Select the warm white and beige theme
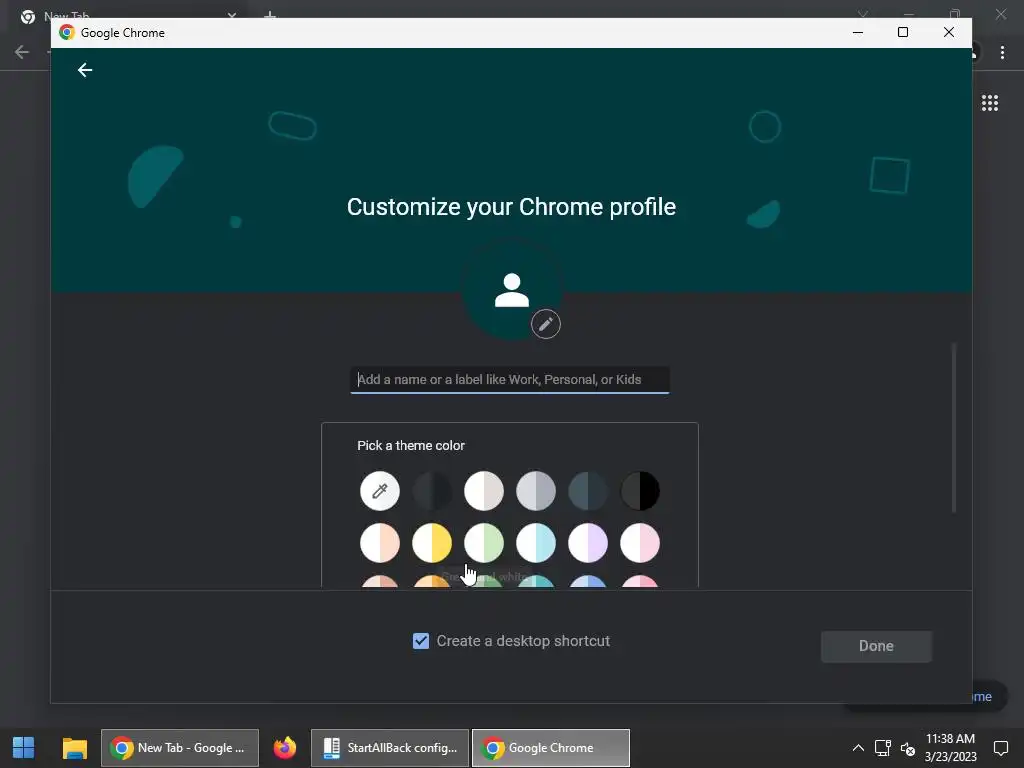 pos(484,490)
